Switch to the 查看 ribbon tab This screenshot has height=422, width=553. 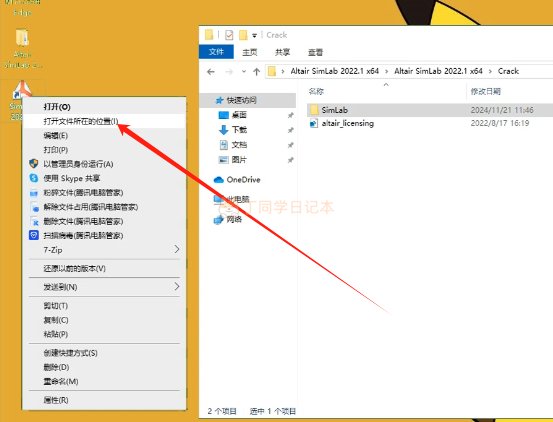point(315,52)
